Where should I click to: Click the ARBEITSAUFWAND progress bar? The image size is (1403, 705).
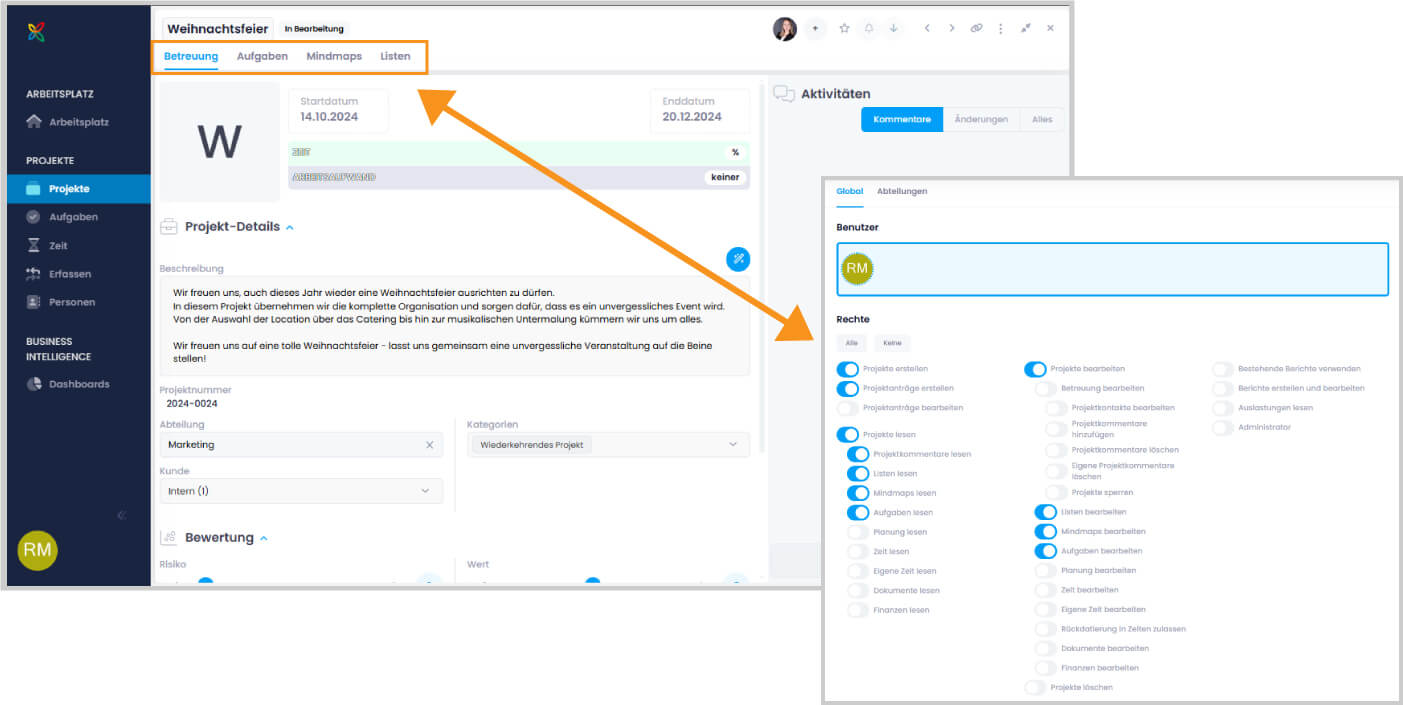(x=518, y=177)
